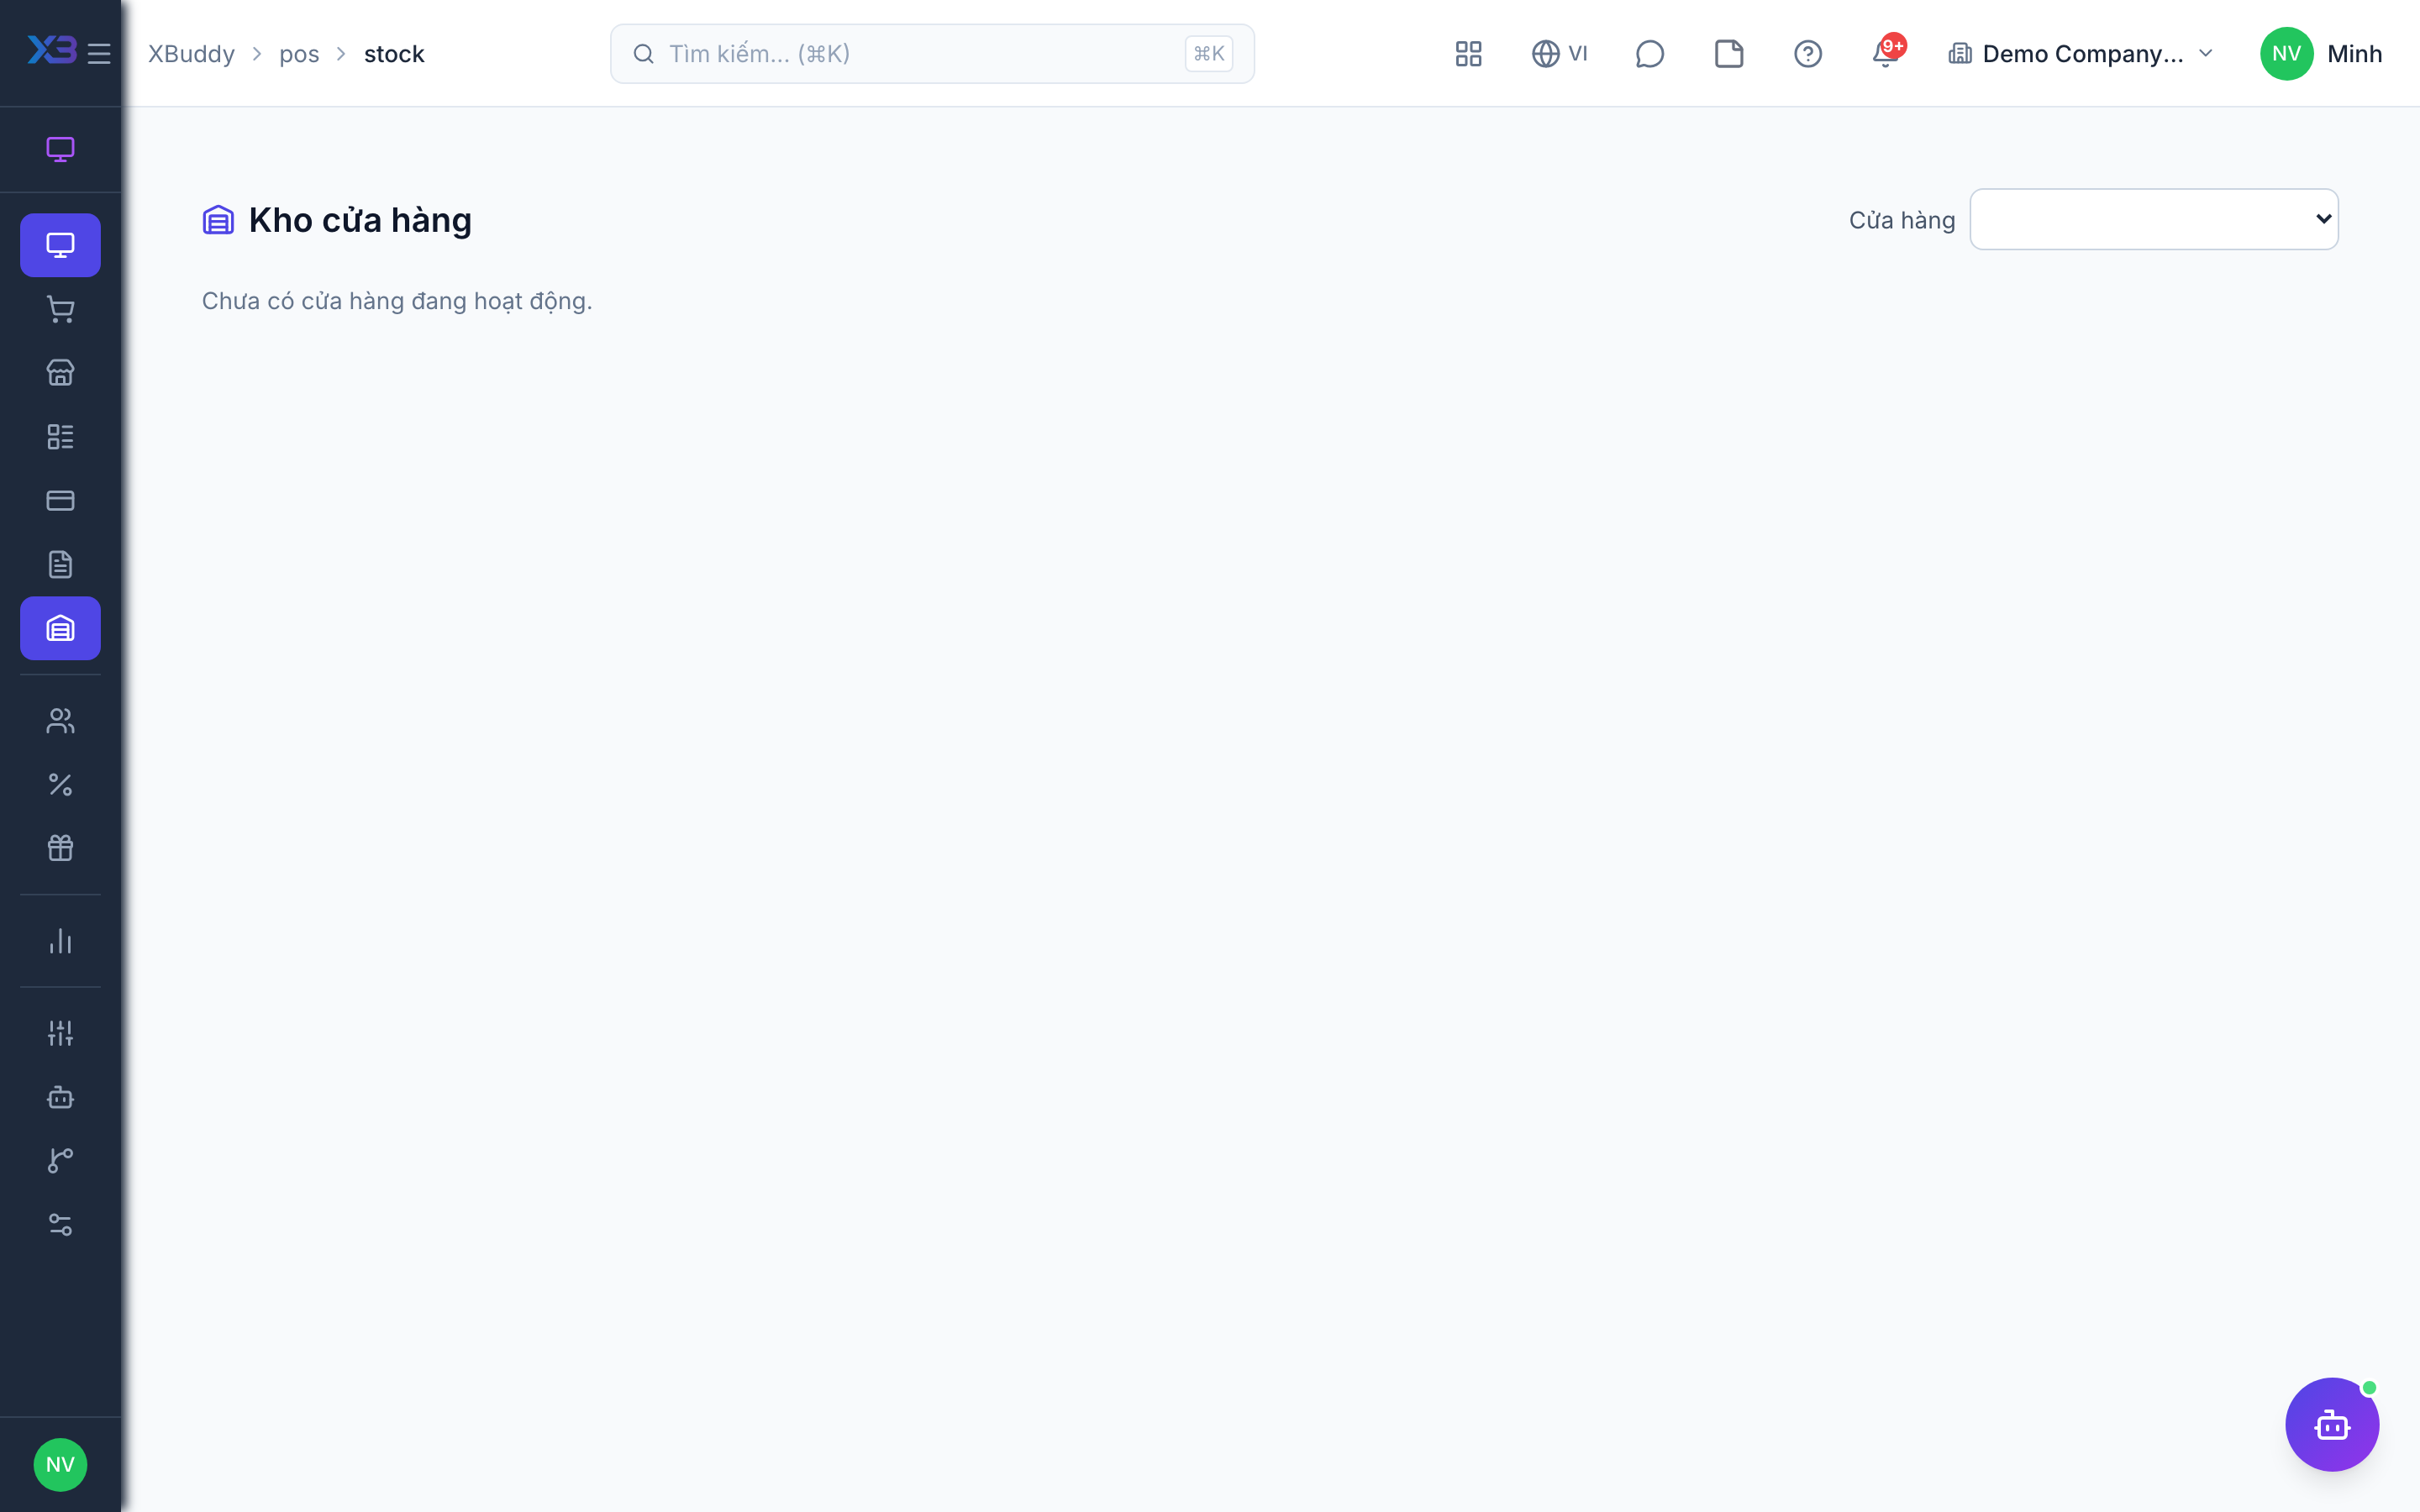The height and width of the screenshot is (1512, 2420).
Task: Toggle the hamburger sidebar menu
Action: pos(99,54)
